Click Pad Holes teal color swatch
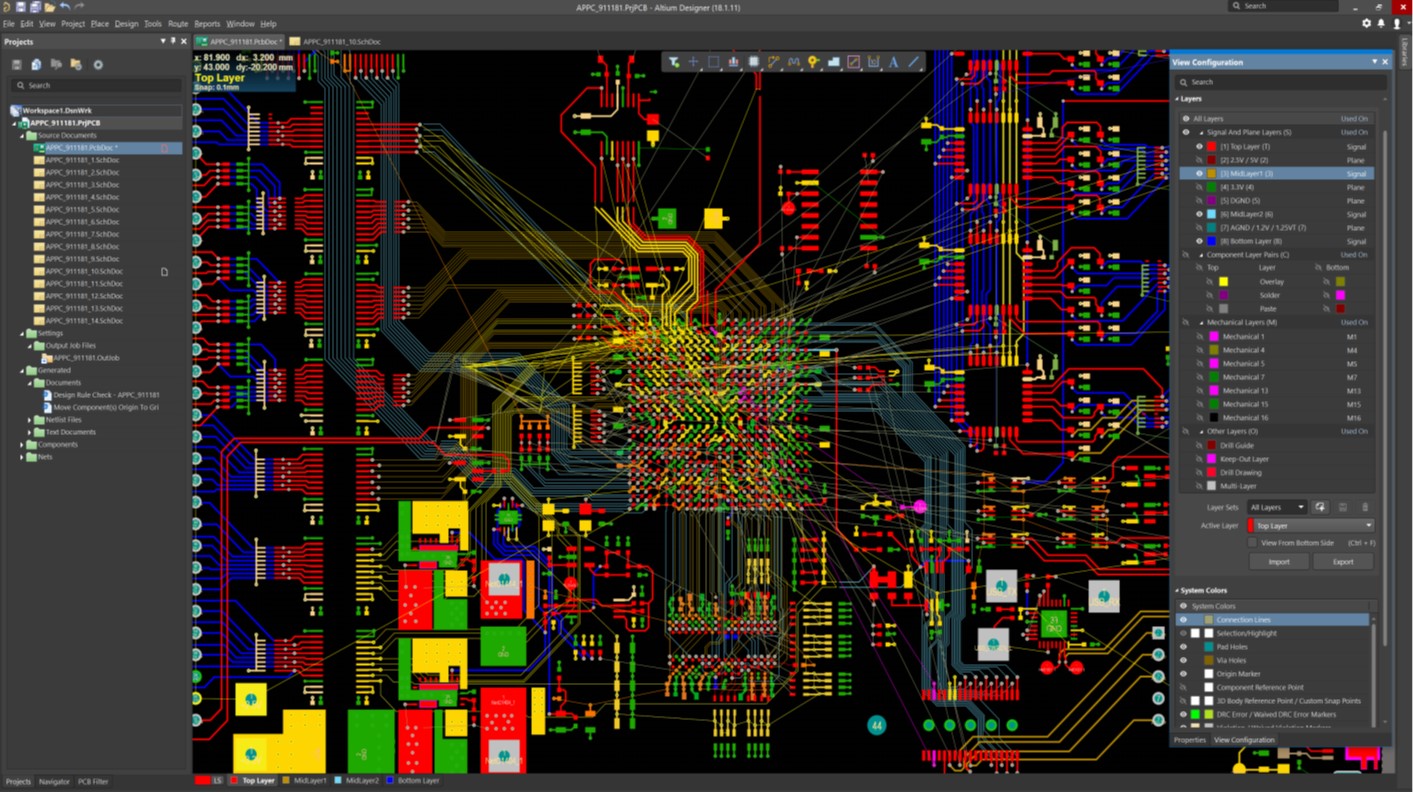The height and width of the screenshot is (793, 1413). [1208, 647]
